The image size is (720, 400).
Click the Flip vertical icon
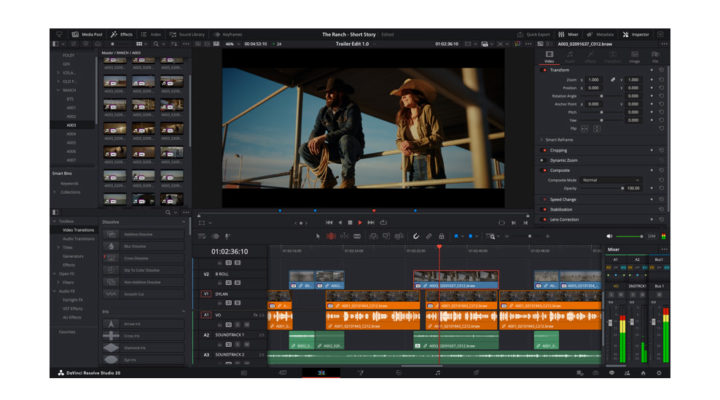click(596, 129)
